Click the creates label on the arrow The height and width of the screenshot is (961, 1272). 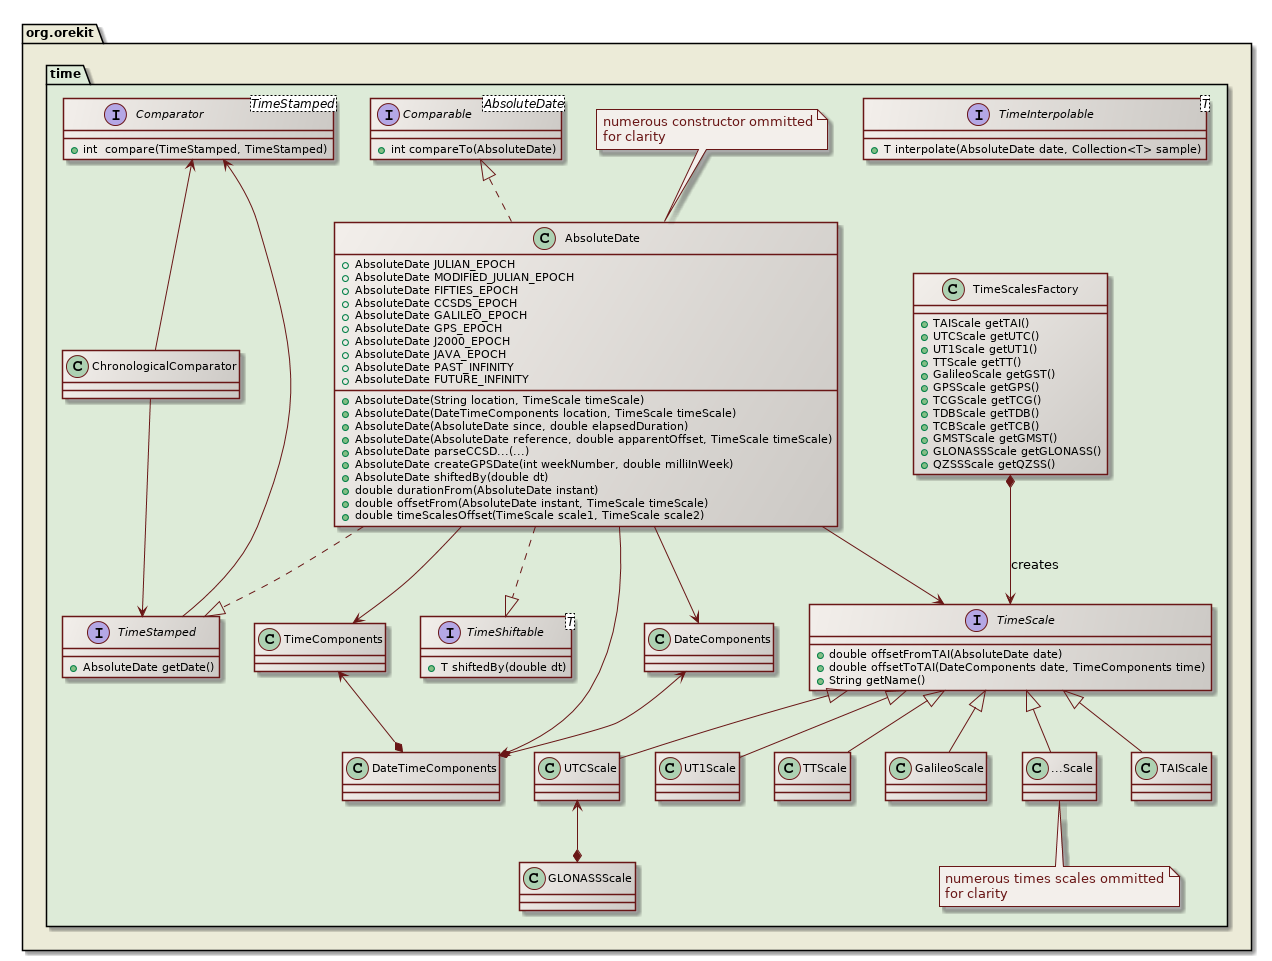click(1034, 564)
